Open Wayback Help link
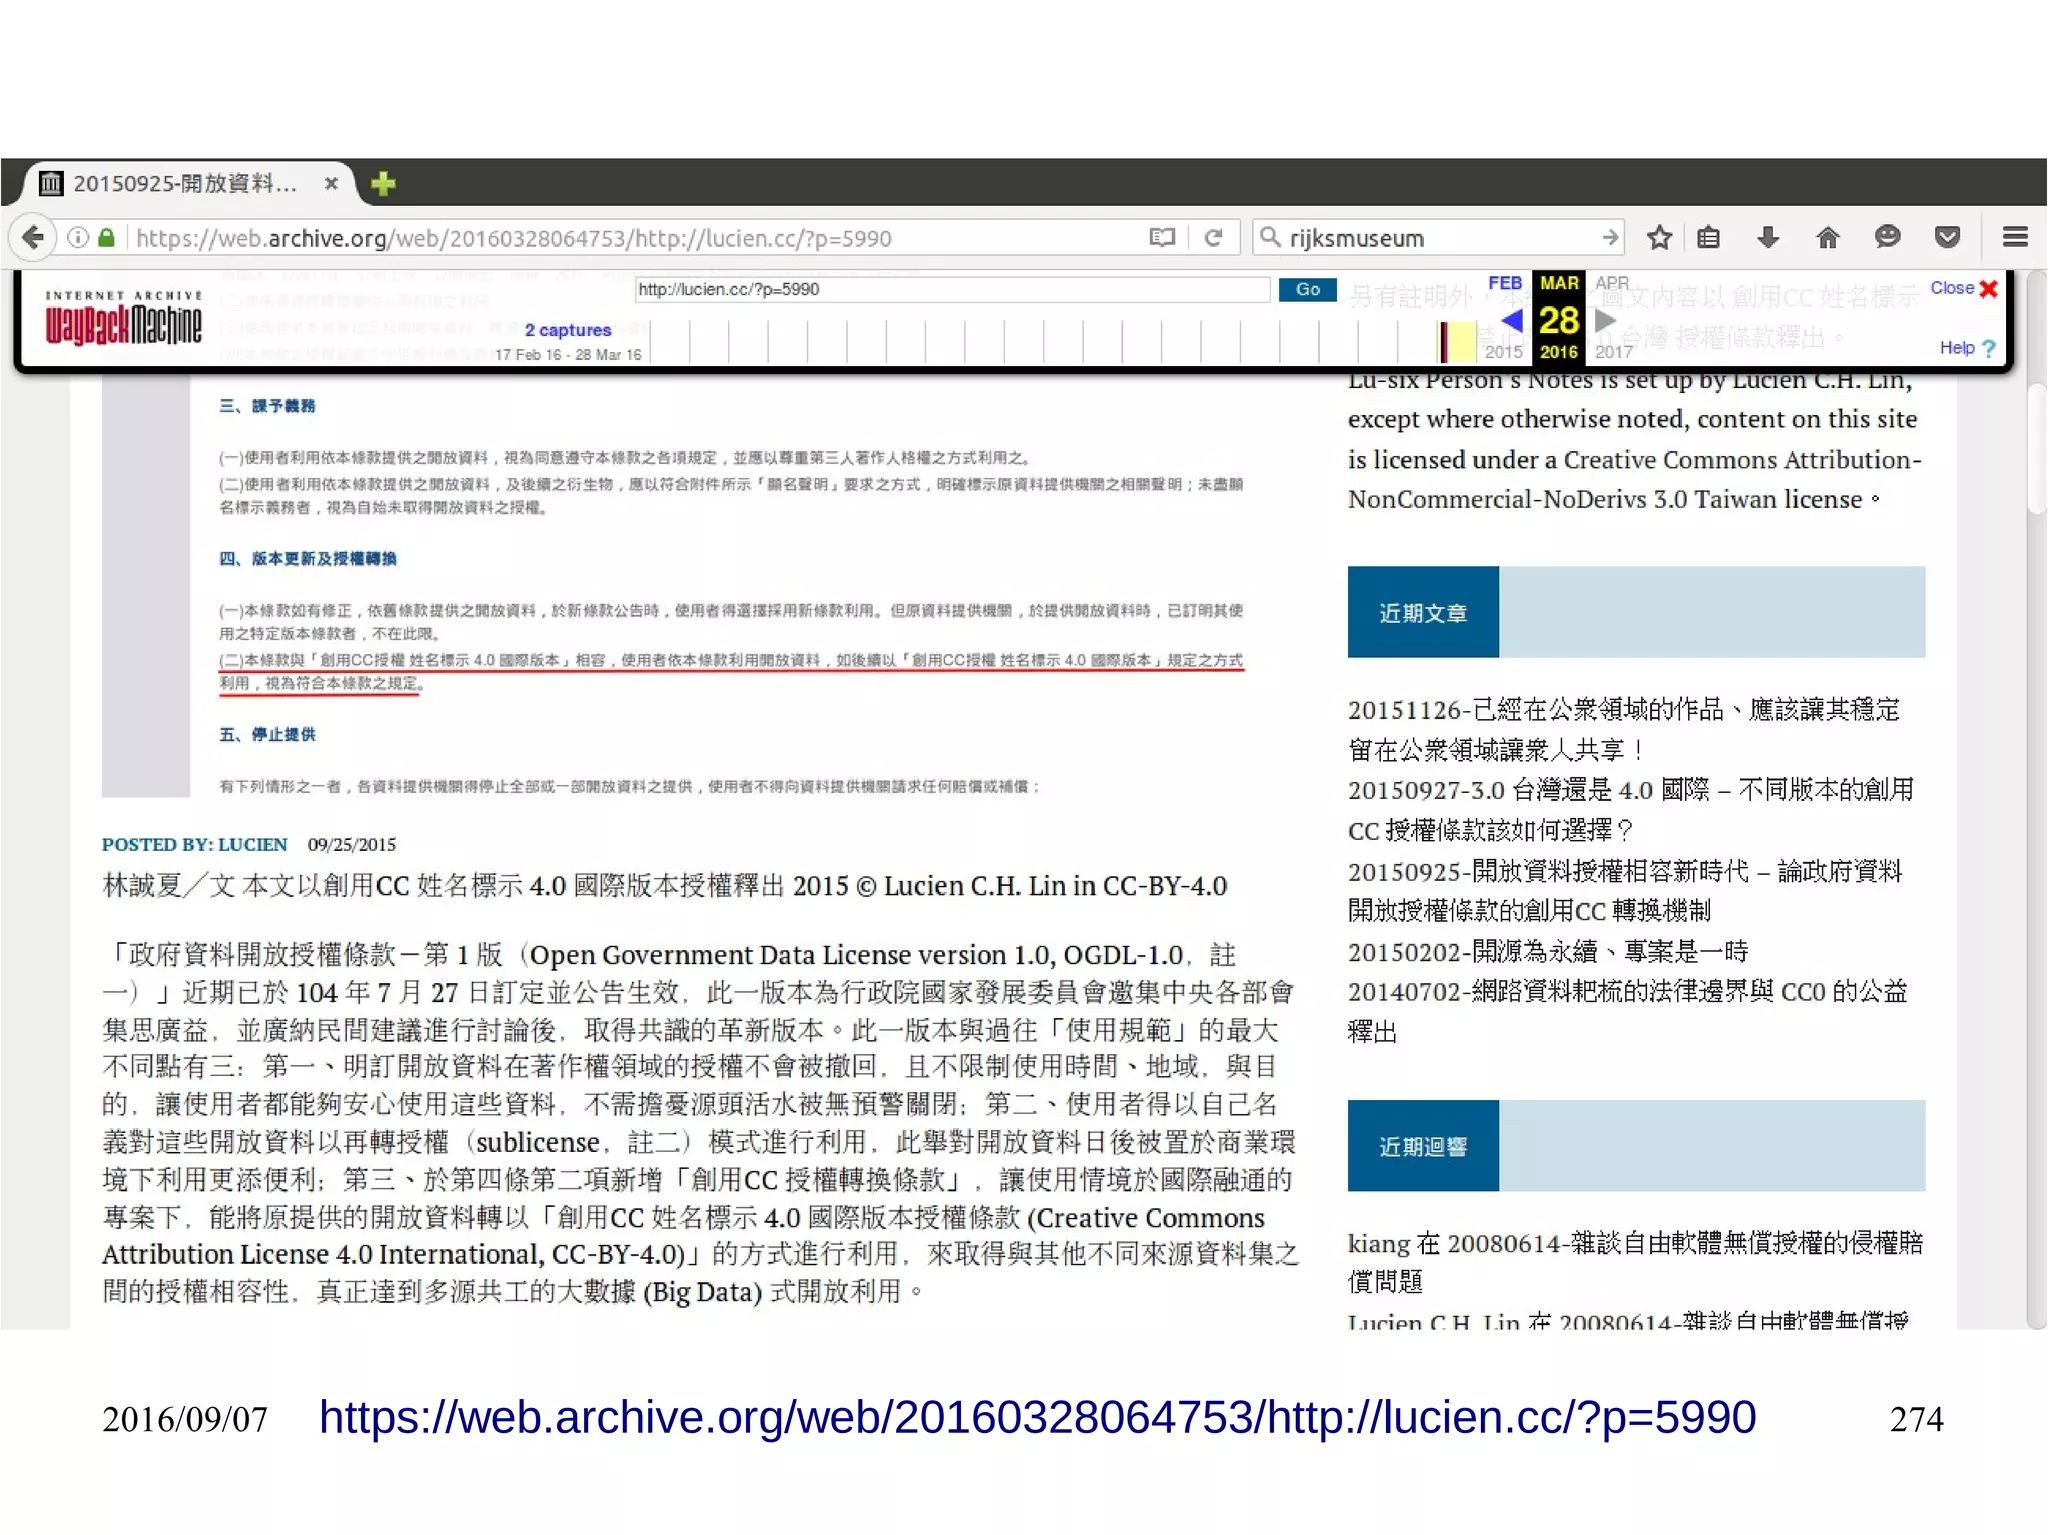Viewport: 2048px width, 1535px height. (1967, 347)
